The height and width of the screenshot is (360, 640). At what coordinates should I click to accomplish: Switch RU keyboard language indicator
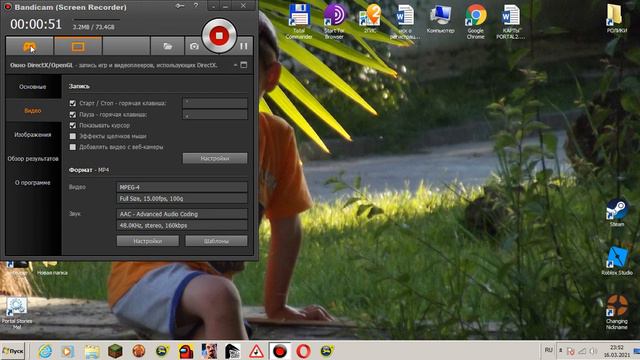pyautogui.click(x=549, y=350)
